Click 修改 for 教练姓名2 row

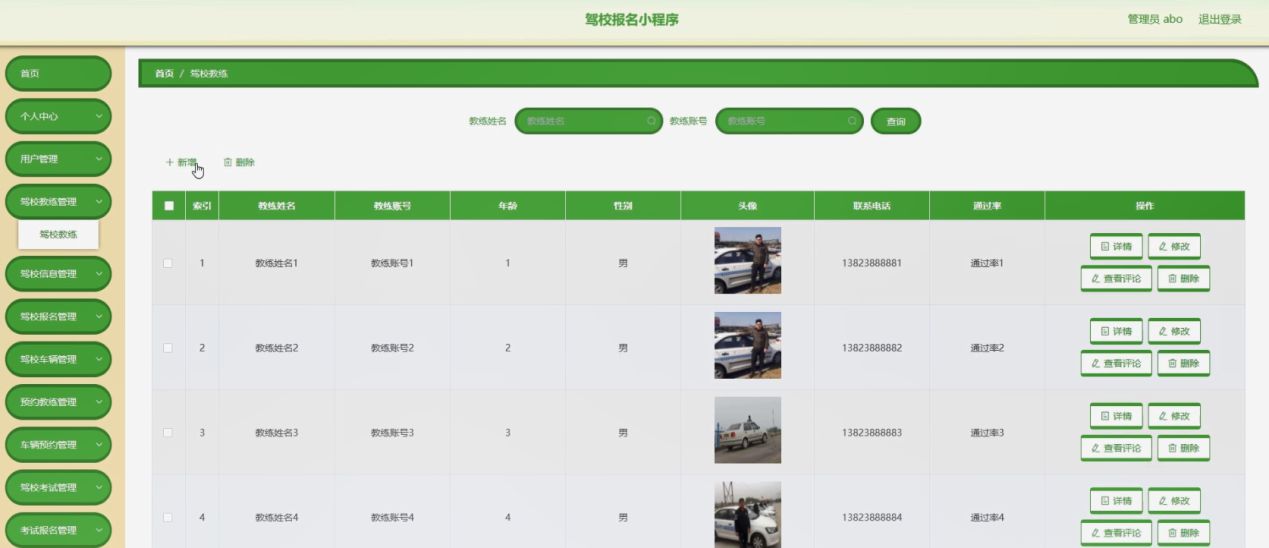pos(1174,331)
